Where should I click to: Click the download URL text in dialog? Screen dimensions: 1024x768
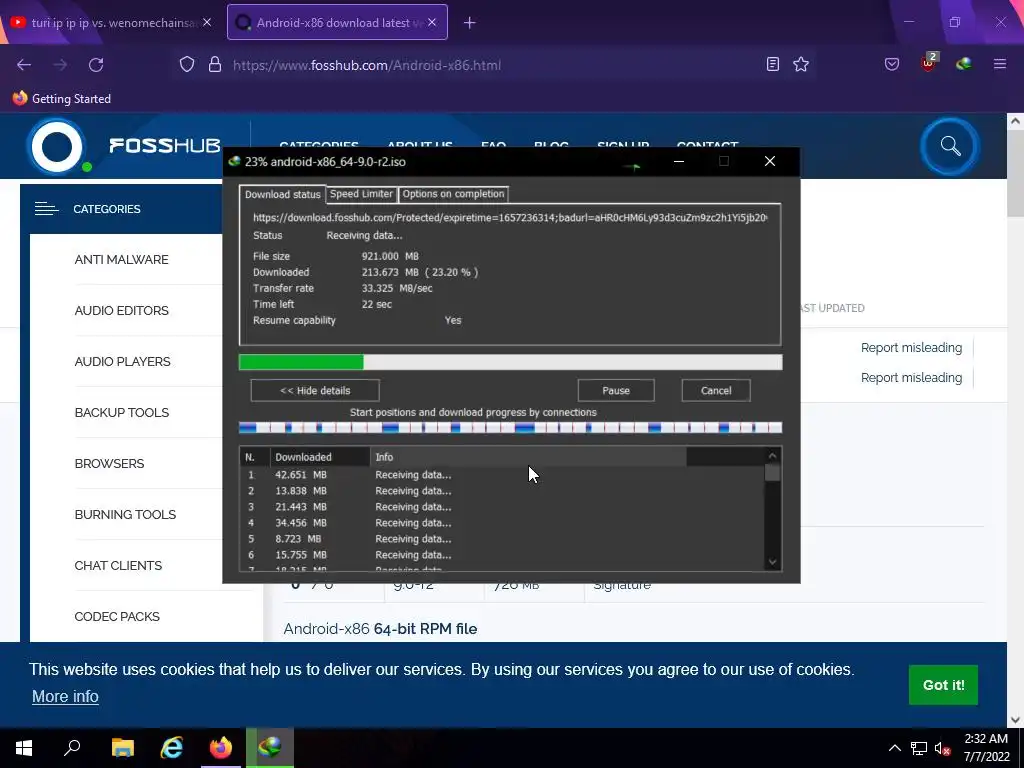(510, 217)
